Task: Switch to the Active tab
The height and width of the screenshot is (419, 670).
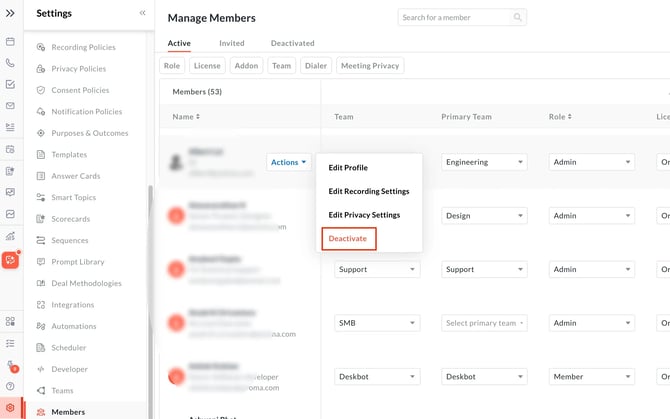Action: [x=179, y=43]
